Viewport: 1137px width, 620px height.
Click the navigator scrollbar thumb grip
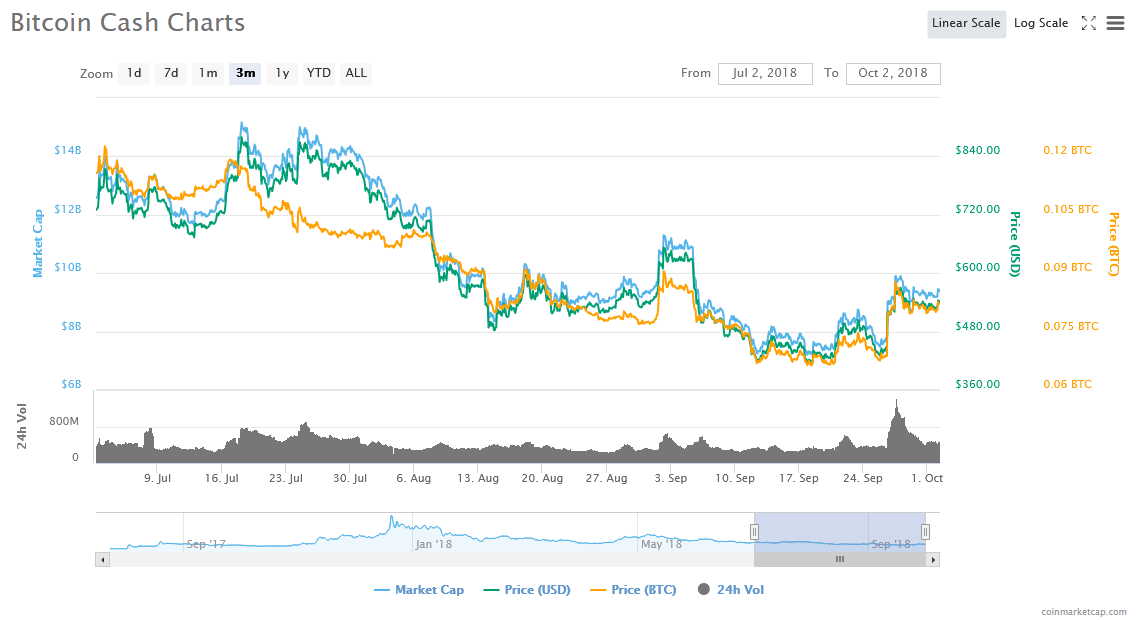[840, 559]
